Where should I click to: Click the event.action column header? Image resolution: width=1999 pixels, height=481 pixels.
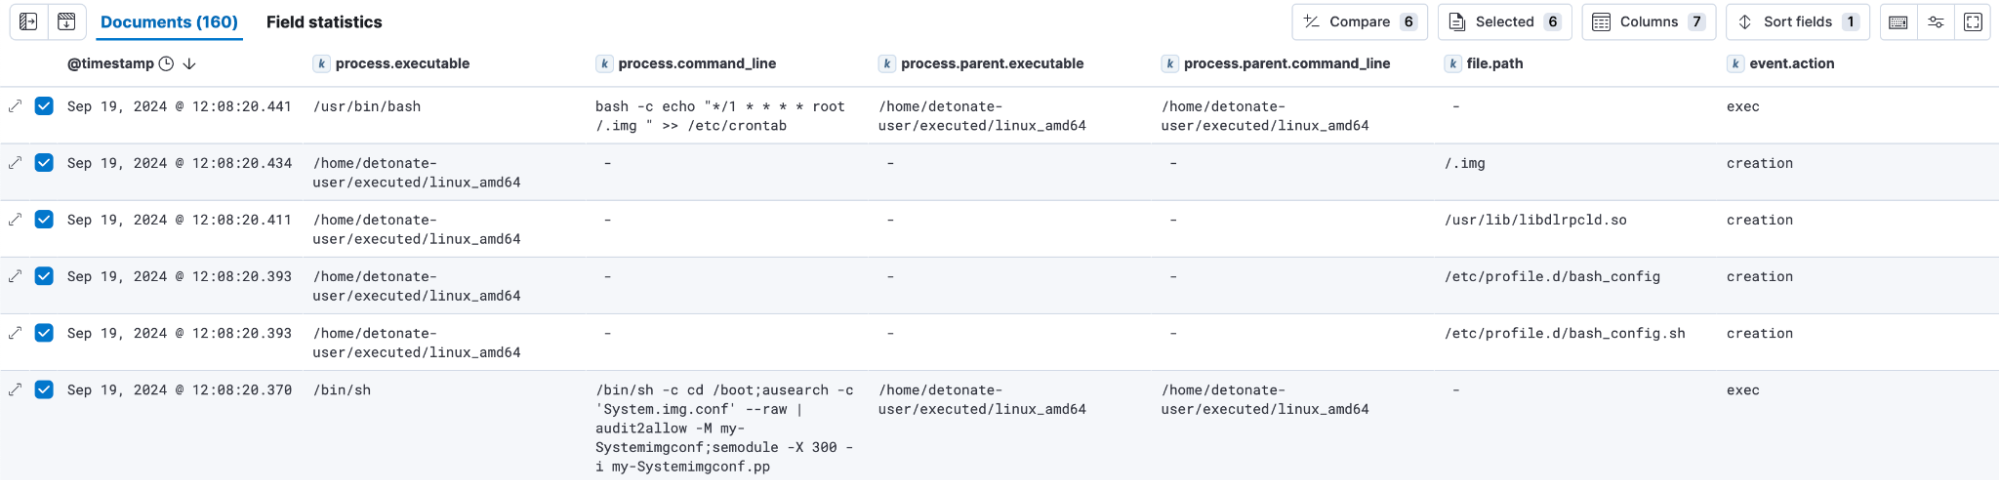(1791, 64)
